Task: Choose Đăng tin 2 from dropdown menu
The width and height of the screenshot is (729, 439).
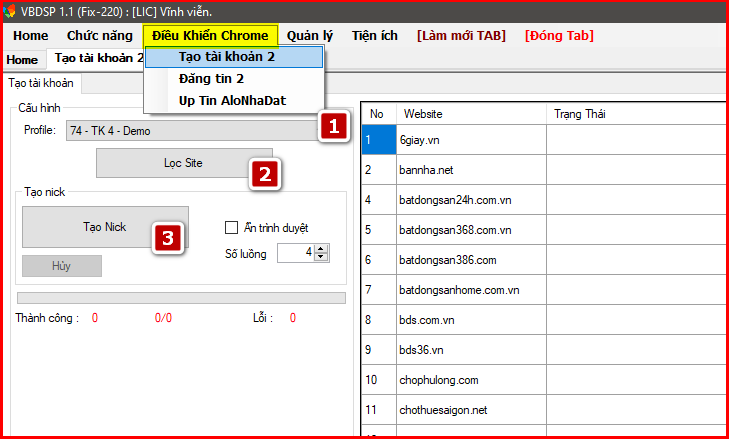Action: 211,79
